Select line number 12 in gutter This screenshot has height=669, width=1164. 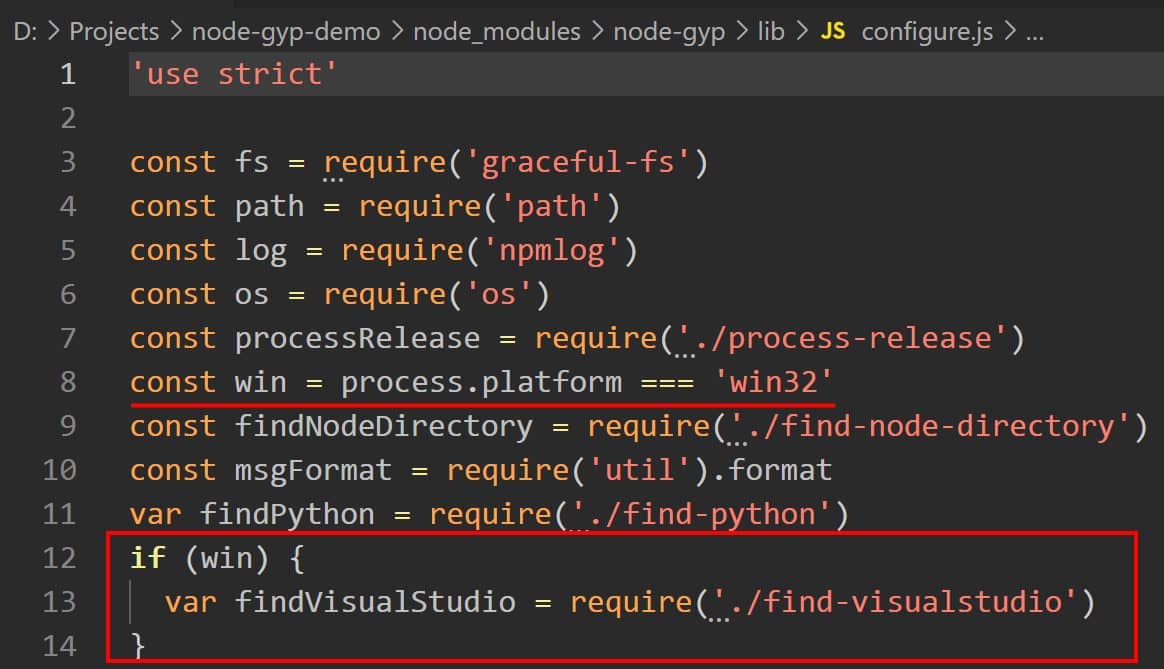[x=59, y=558]
